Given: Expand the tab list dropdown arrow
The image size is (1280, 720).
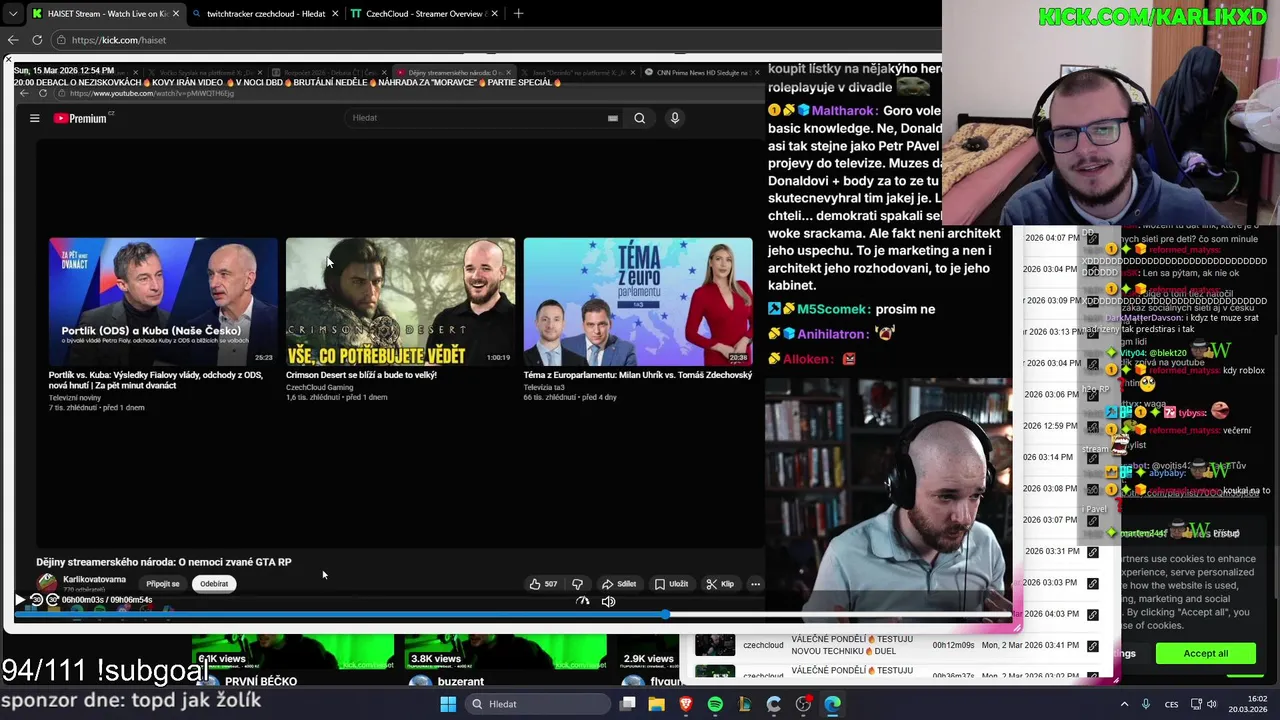Looking at the screenshot, I should pyautogui.click(x=12, y=14).
